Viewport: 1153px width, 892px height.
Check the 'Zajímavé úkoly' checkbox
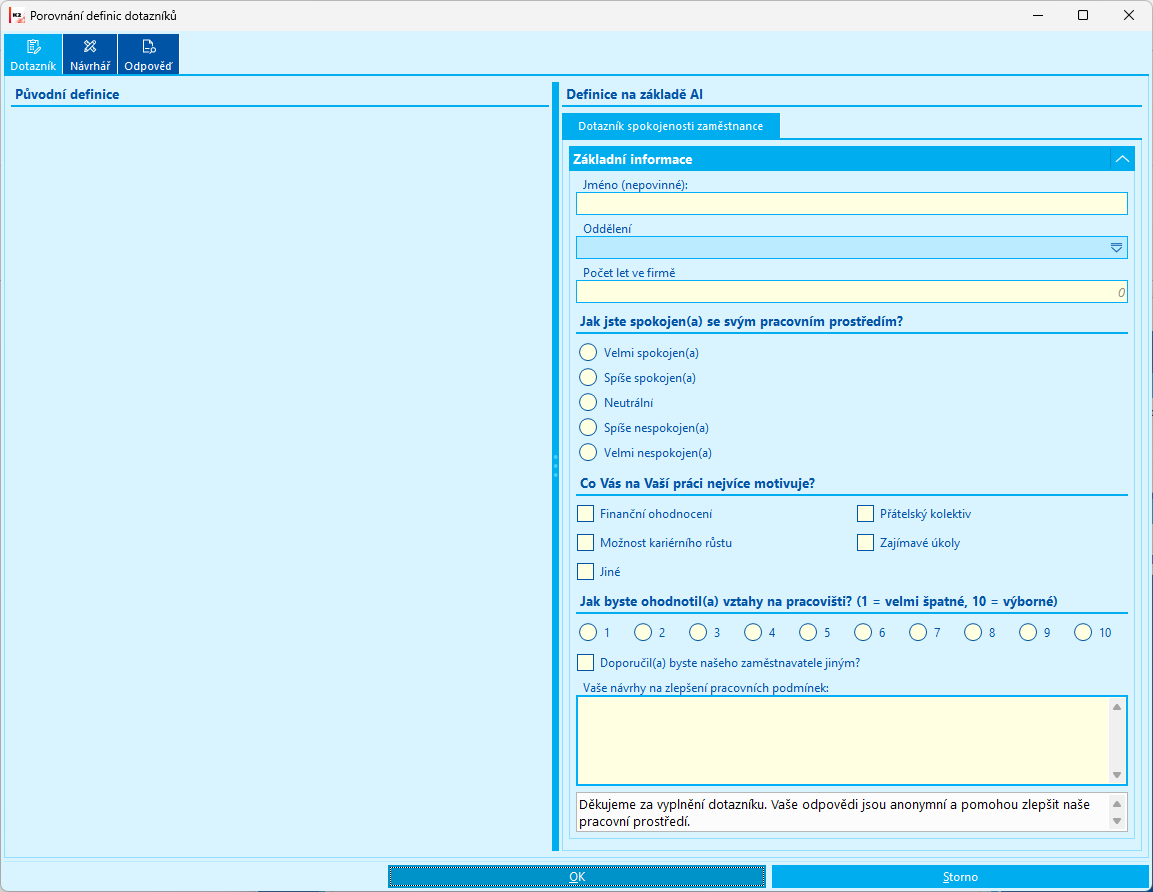point(865,543)
